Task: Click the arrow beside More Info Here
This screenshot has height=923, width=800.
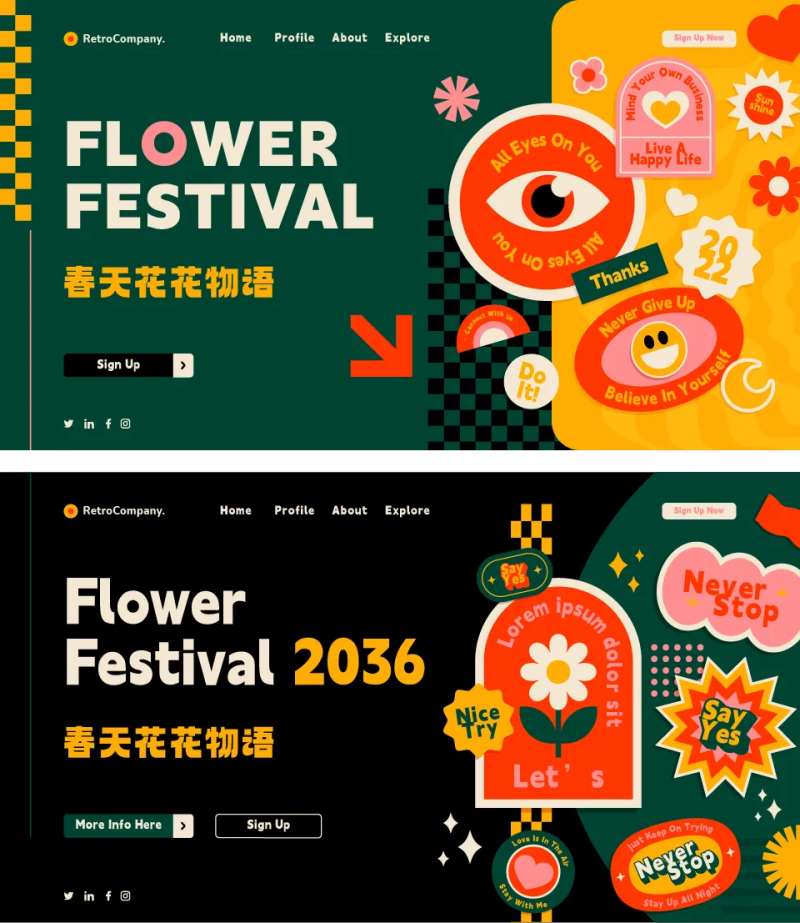Action: click(183, 826)
